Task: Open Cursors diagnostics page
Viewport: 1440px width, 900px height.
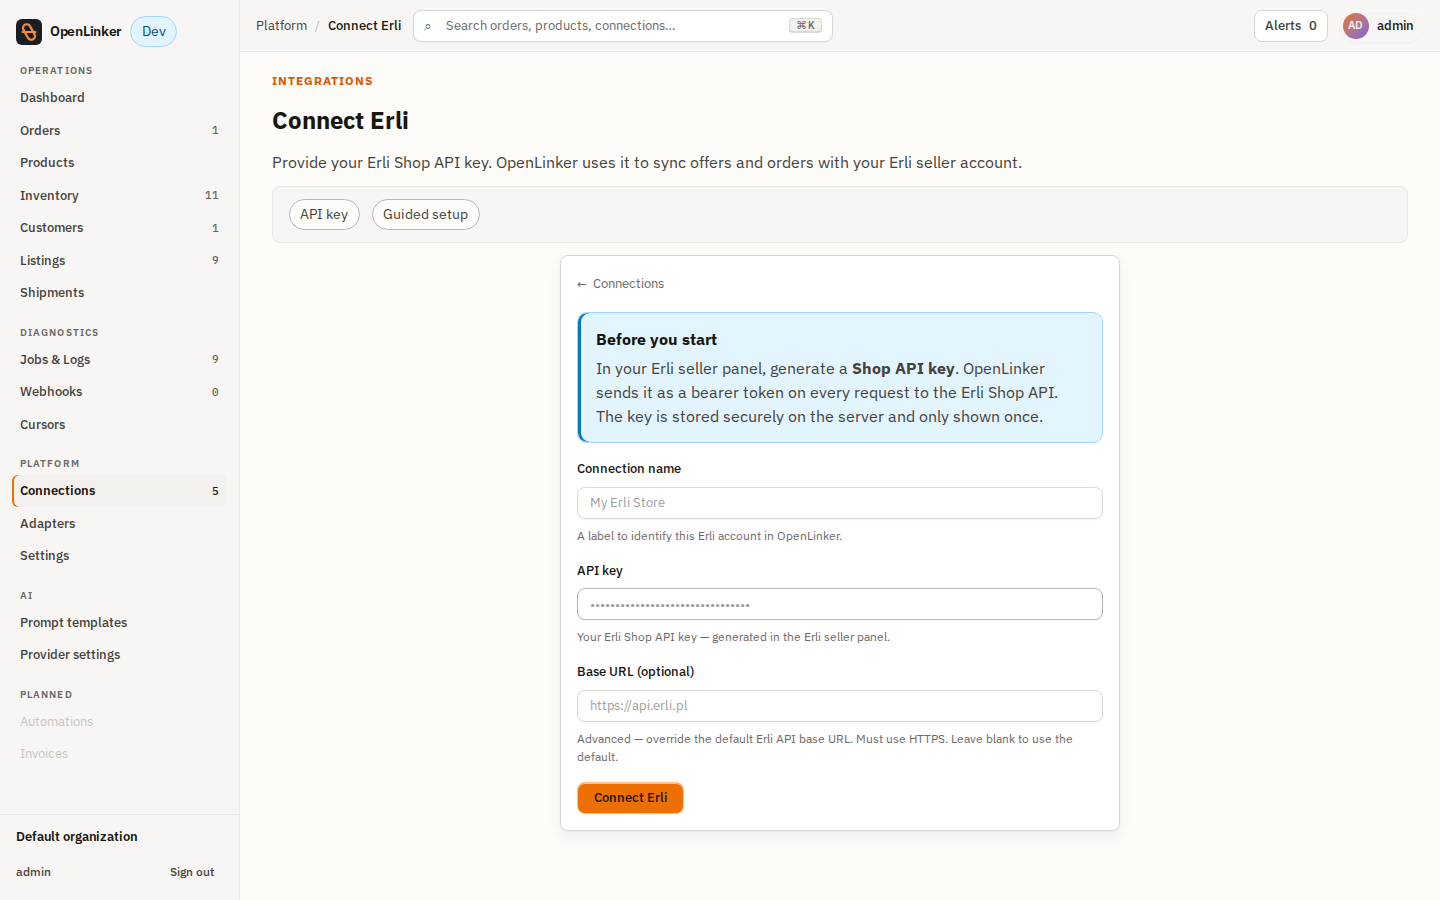Action: click(119, 425)
